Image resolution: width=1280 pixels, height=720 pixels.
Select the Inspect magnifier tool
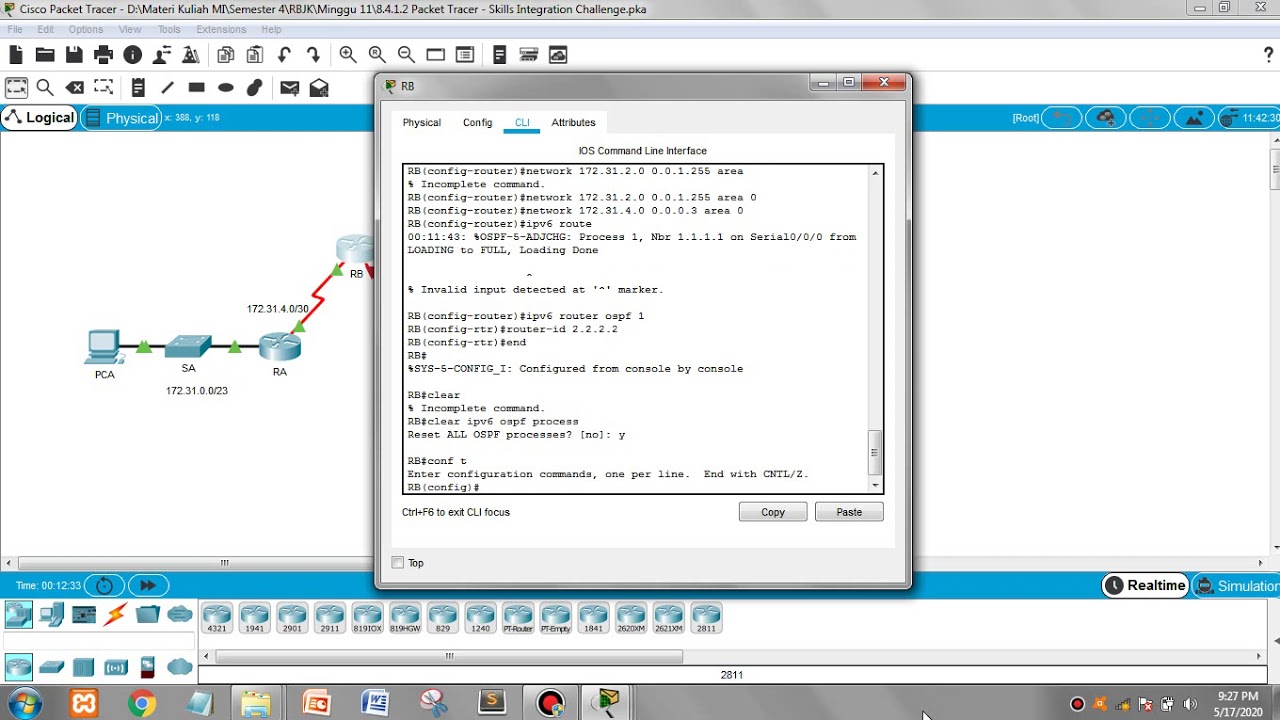tap(45, 88)
